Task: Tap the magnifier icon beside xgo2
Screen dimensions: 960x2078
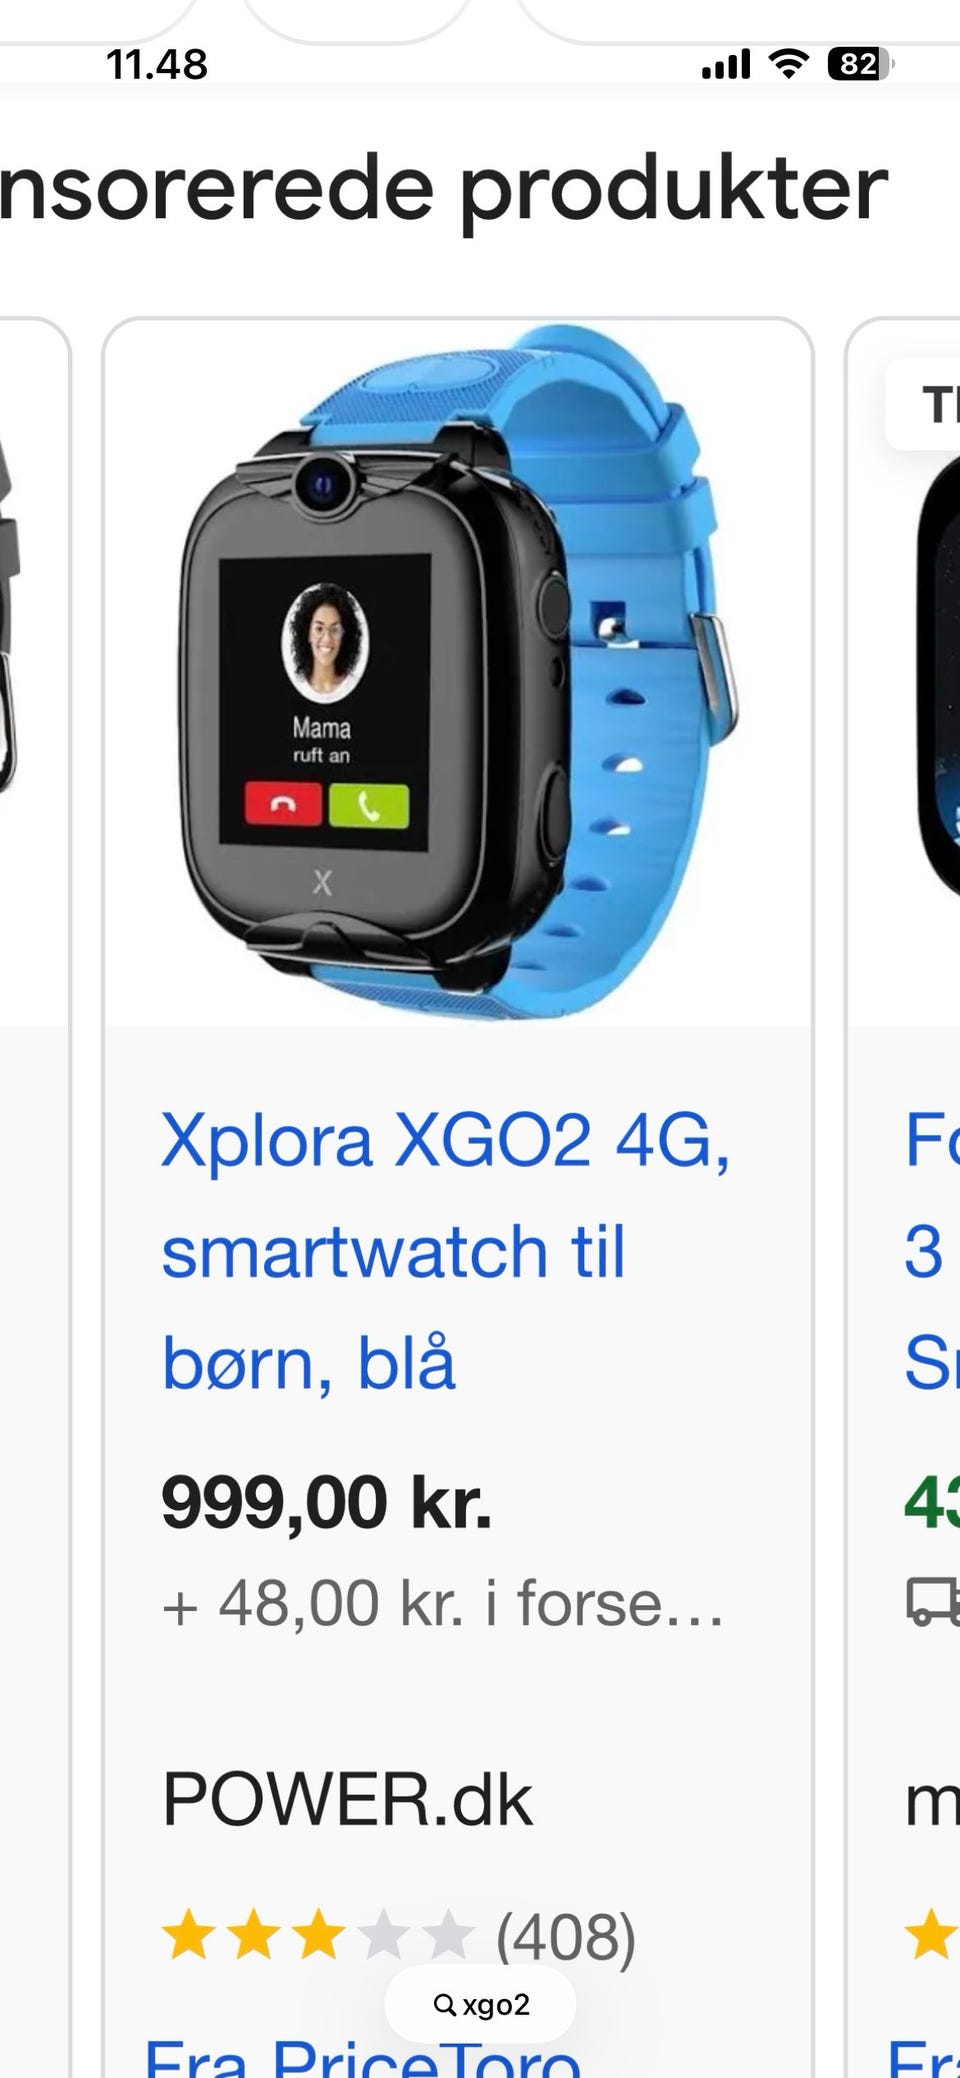Action: click(445, 2005)
